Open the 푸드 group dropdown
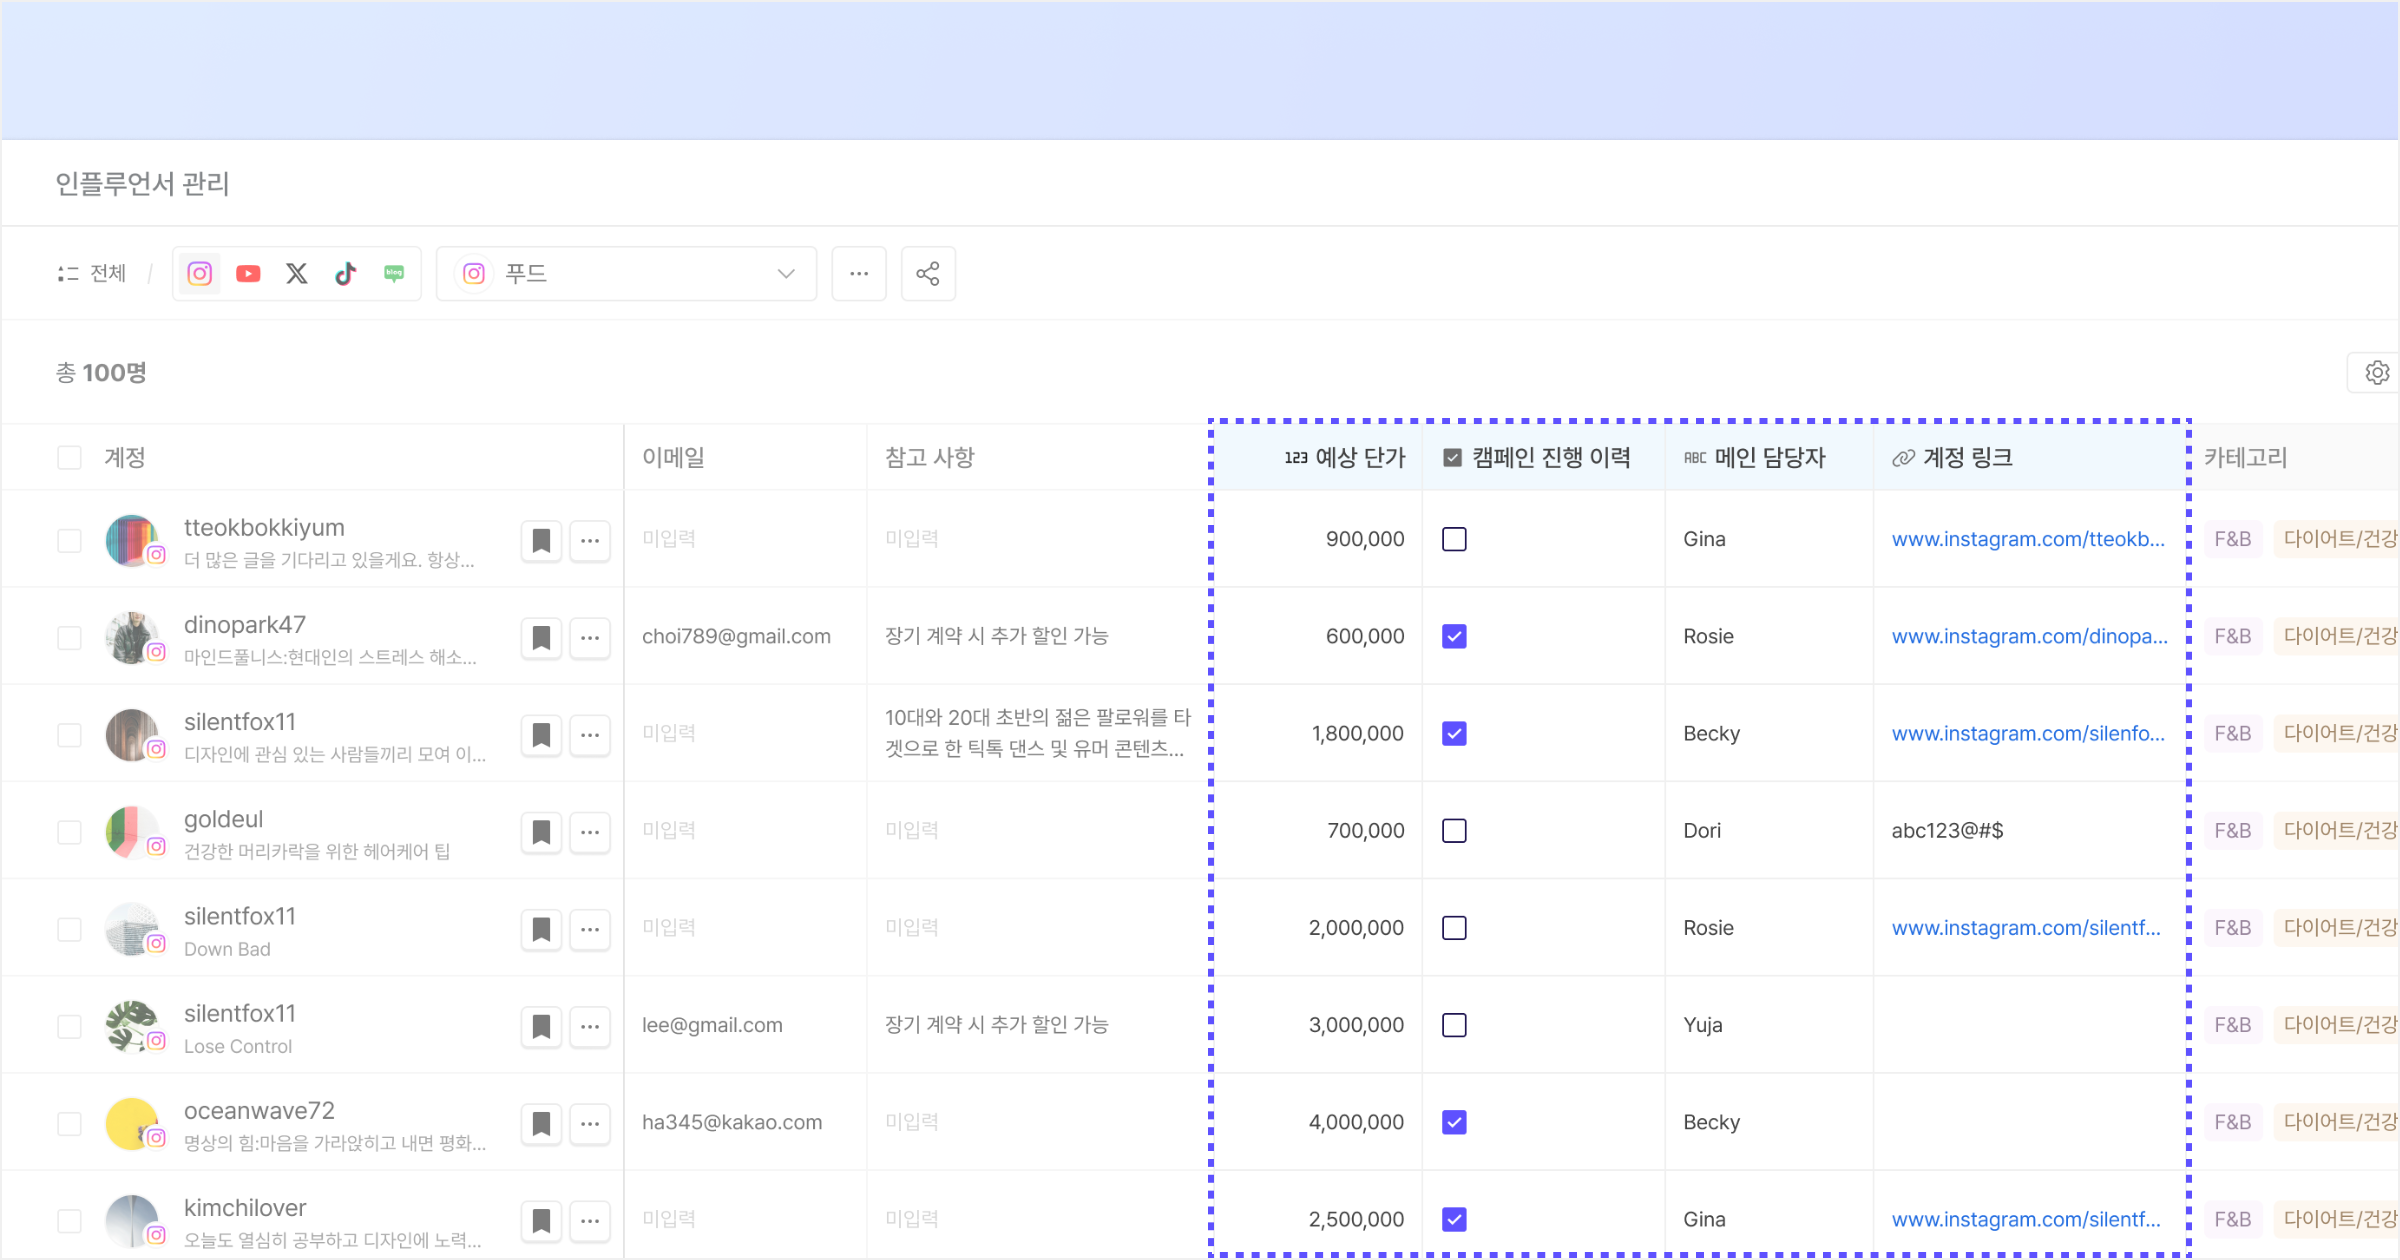Screen dimensions: 2400x1260 pos(627,274)
